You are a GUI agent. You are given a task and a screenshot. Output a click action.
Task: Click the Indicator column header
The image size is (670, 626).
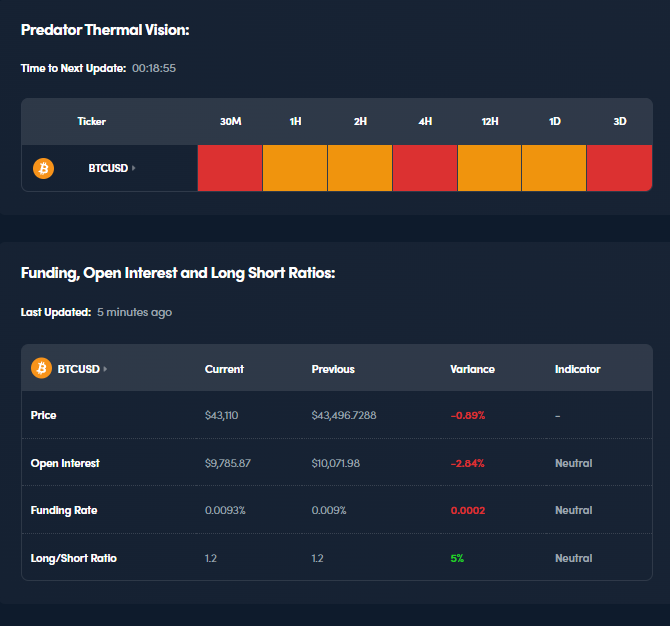click(577, 369)
